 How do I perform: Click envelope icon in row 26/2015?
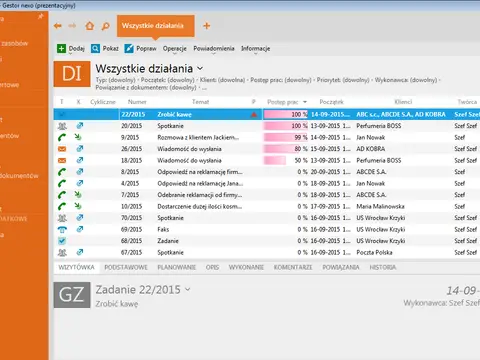click(x=62, y=149)
